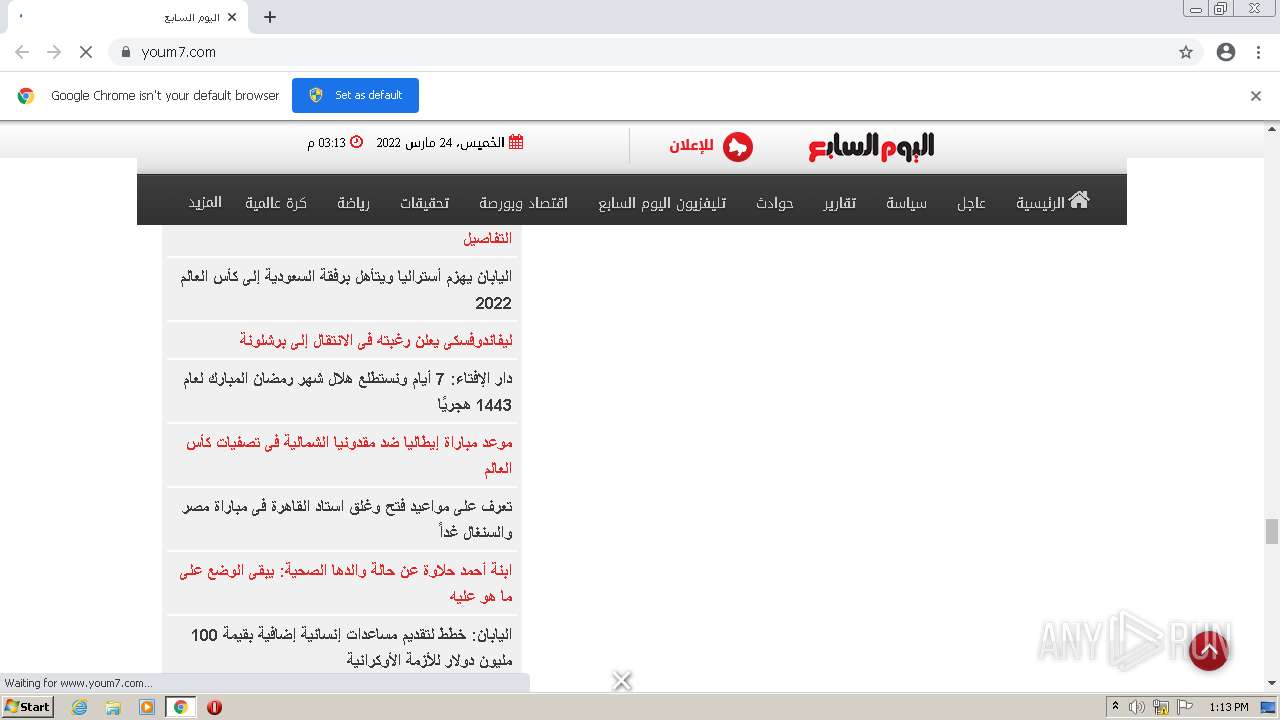The image size is (1280, 720).
Task: Click the red stop-sign taskbar icon
Action: point(214,707)
